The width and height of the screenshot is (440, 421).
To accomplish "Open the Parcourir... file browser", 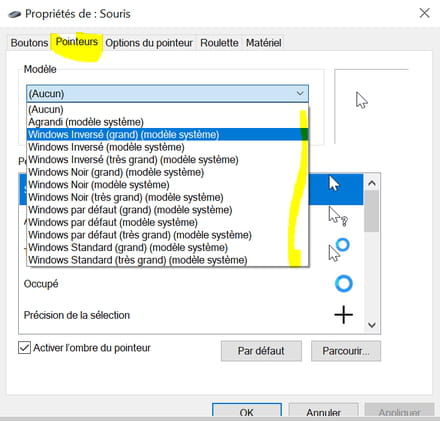I will coord(346,351).
